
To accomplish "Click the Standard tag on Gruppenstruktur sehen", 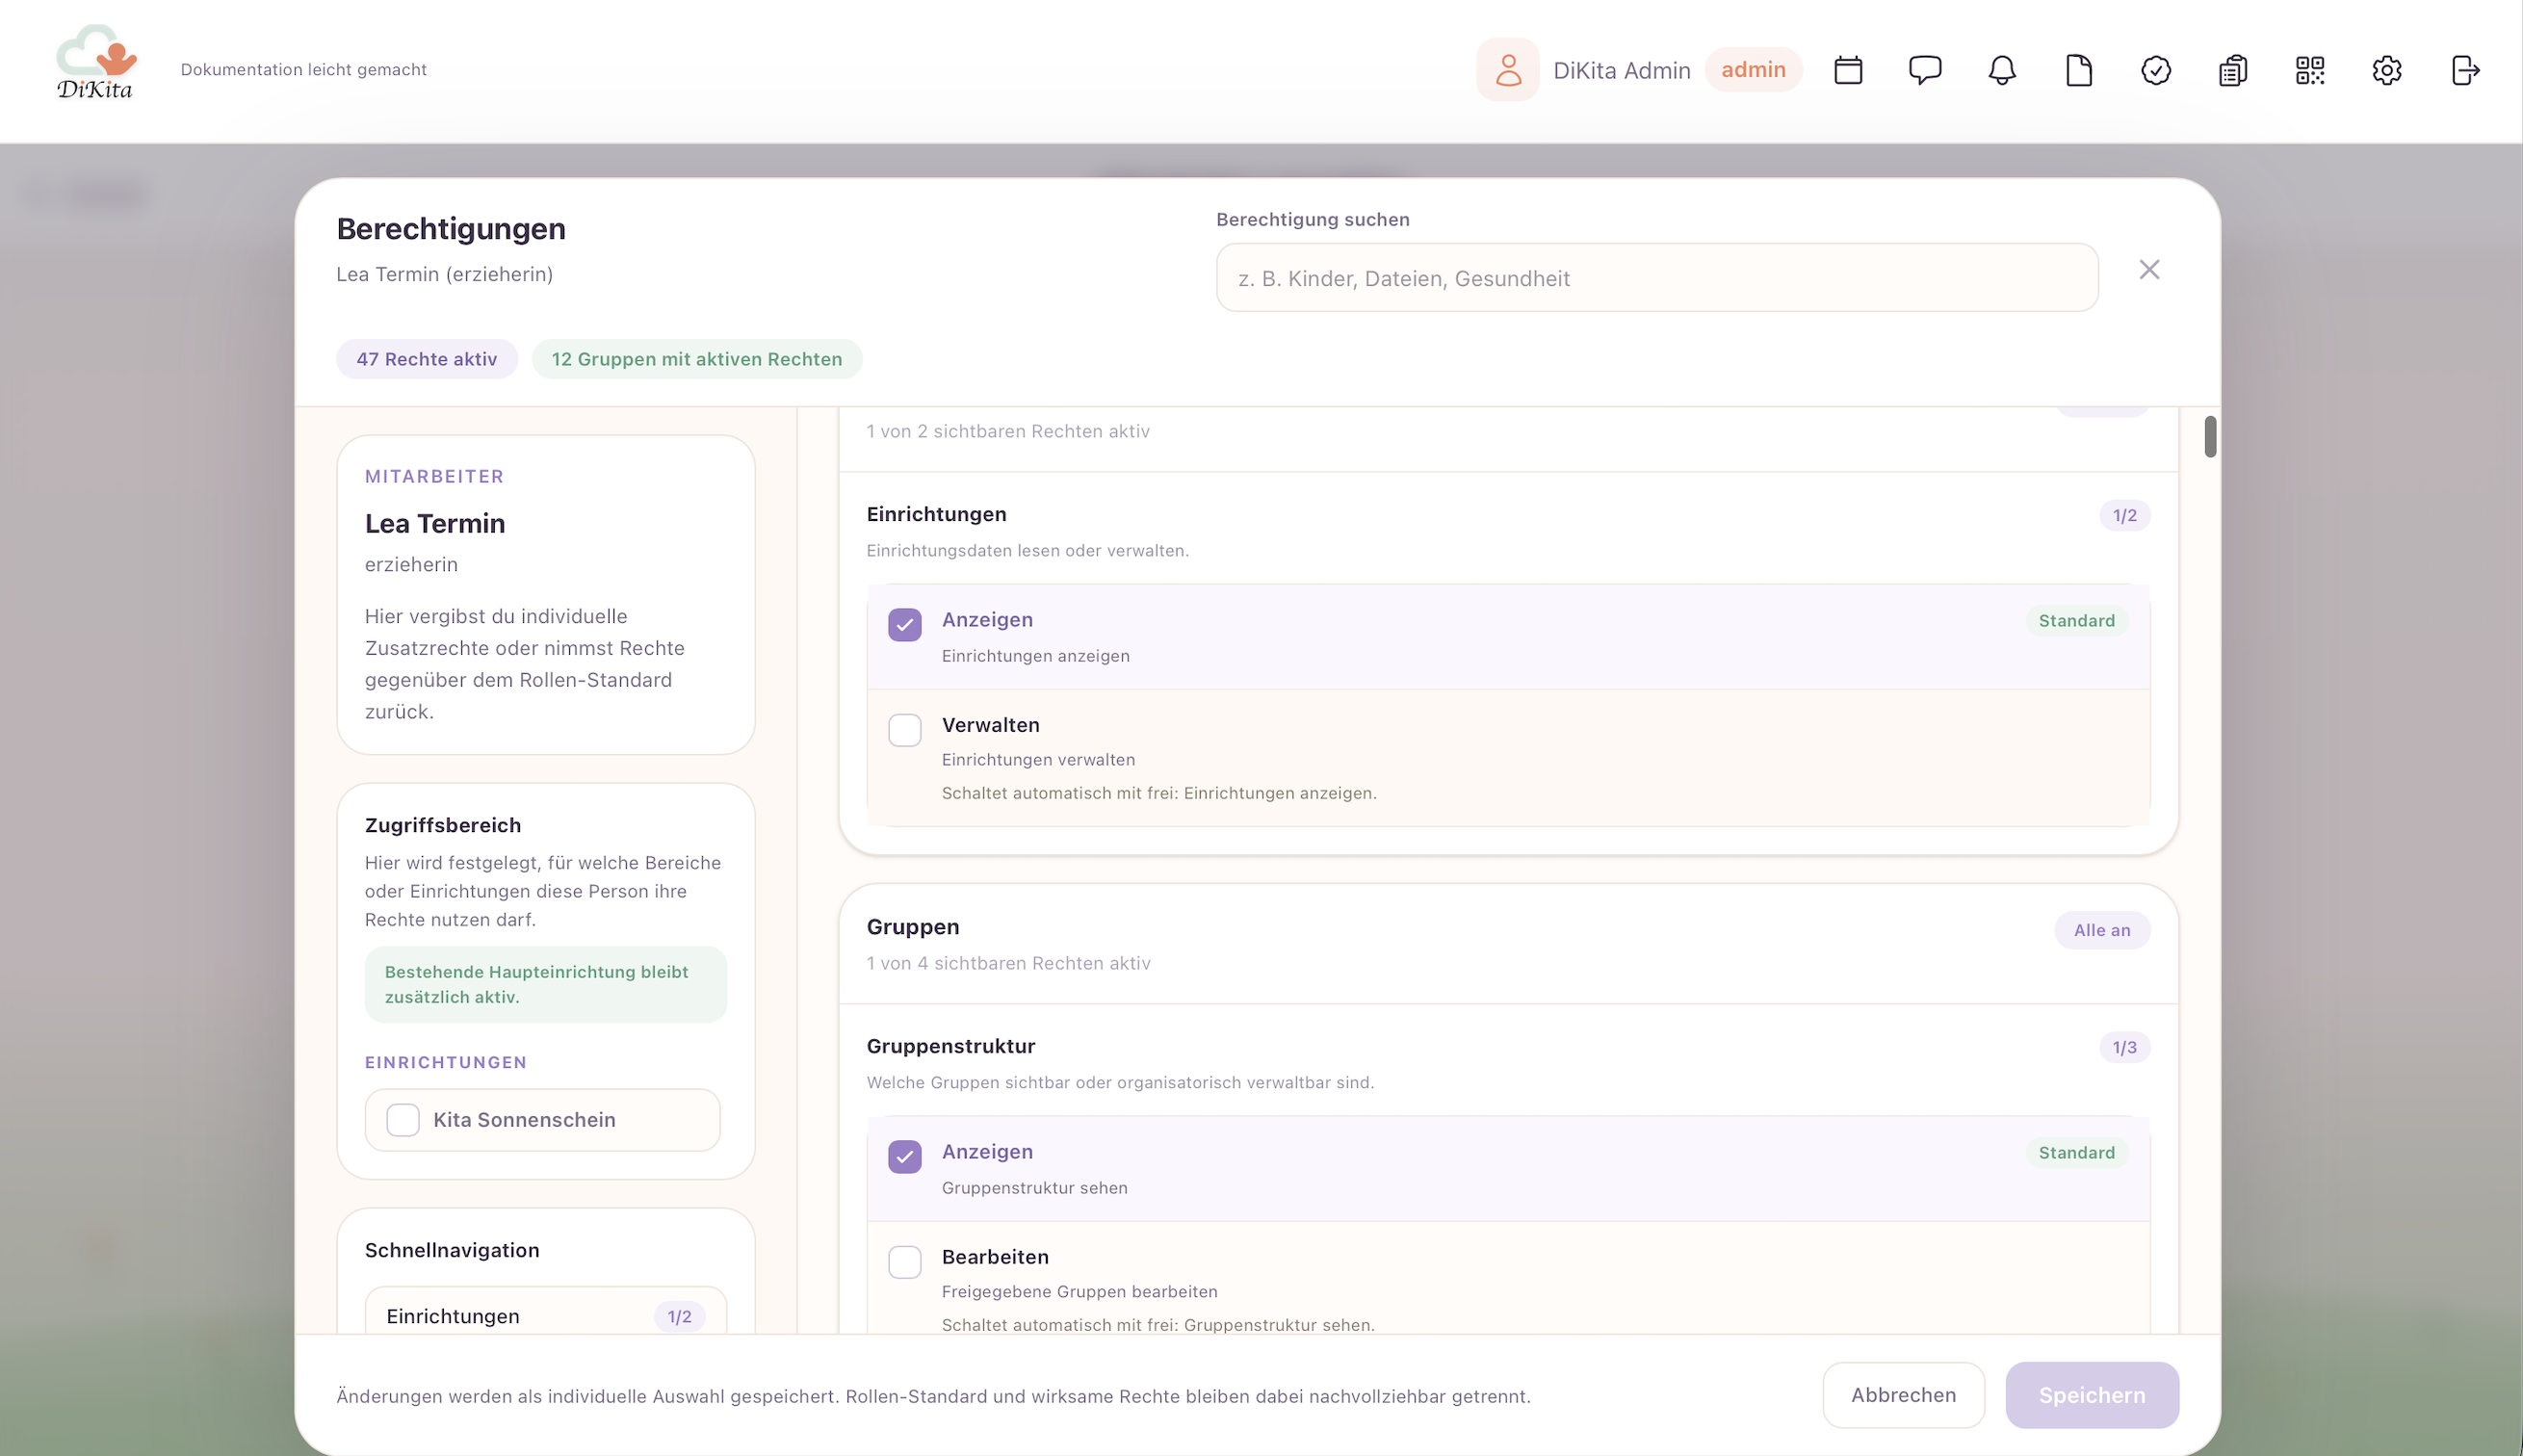I will point(2077,1153).
